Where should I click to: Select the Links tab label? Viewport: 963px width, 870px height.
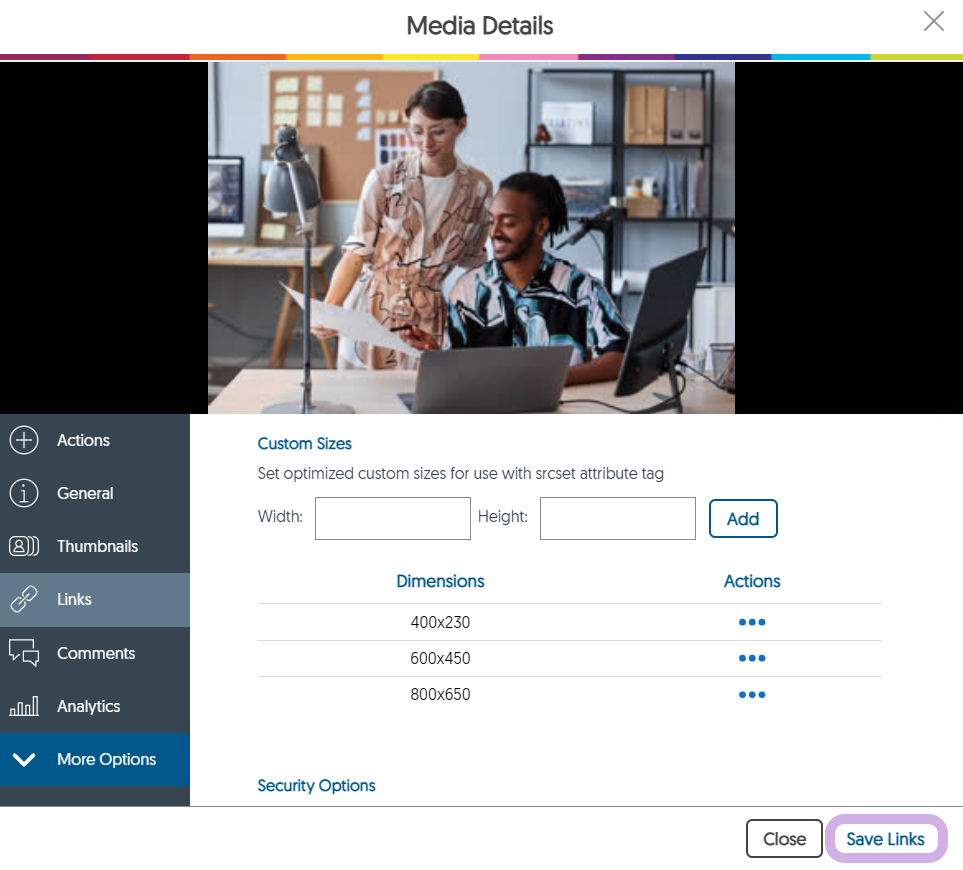point(74,599)
